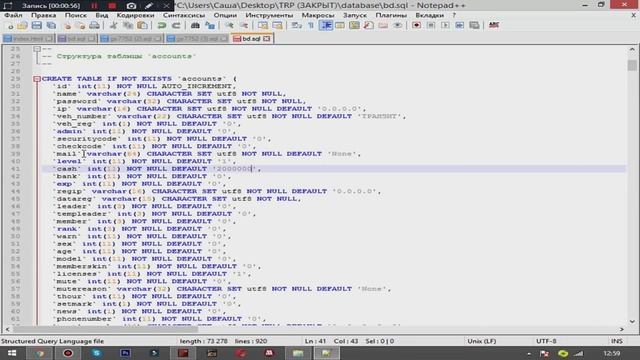640x360 pixels.
Task: Toggle synchronized horizontal scrolling icon
Action: coord(278,26)
